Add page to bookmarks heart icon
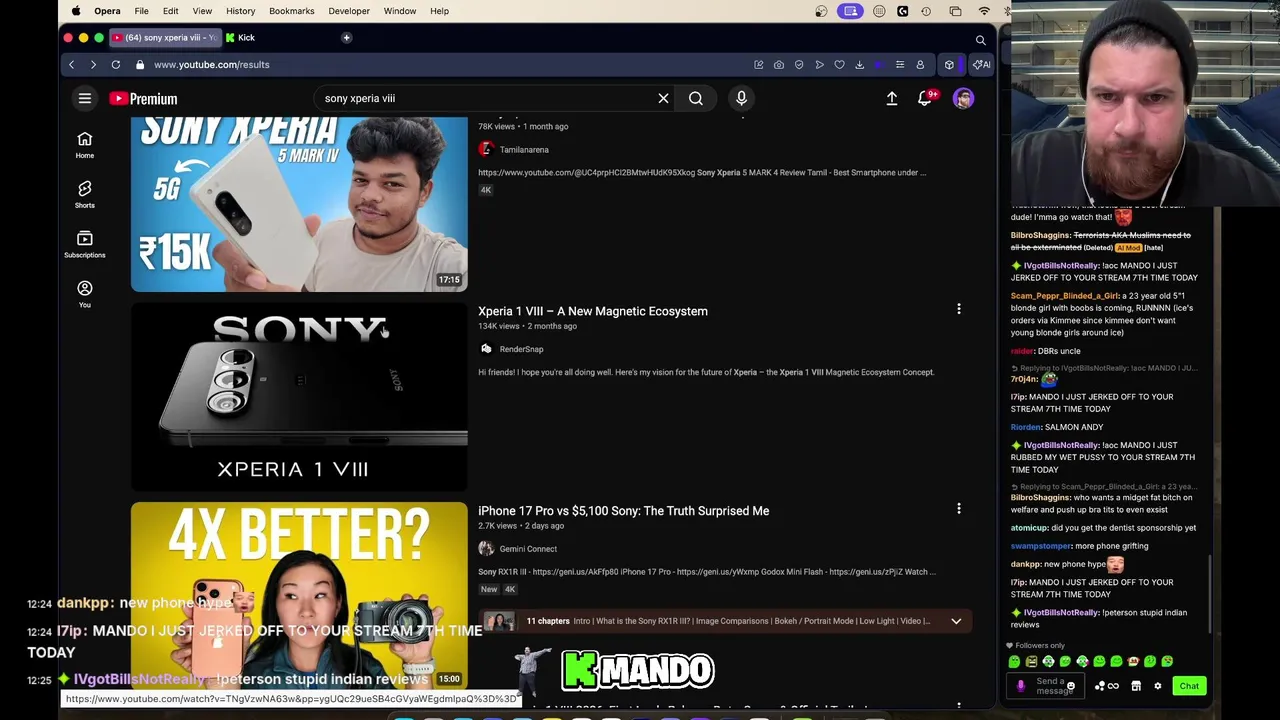This screenshot has width=1280, height=720. 839,65
